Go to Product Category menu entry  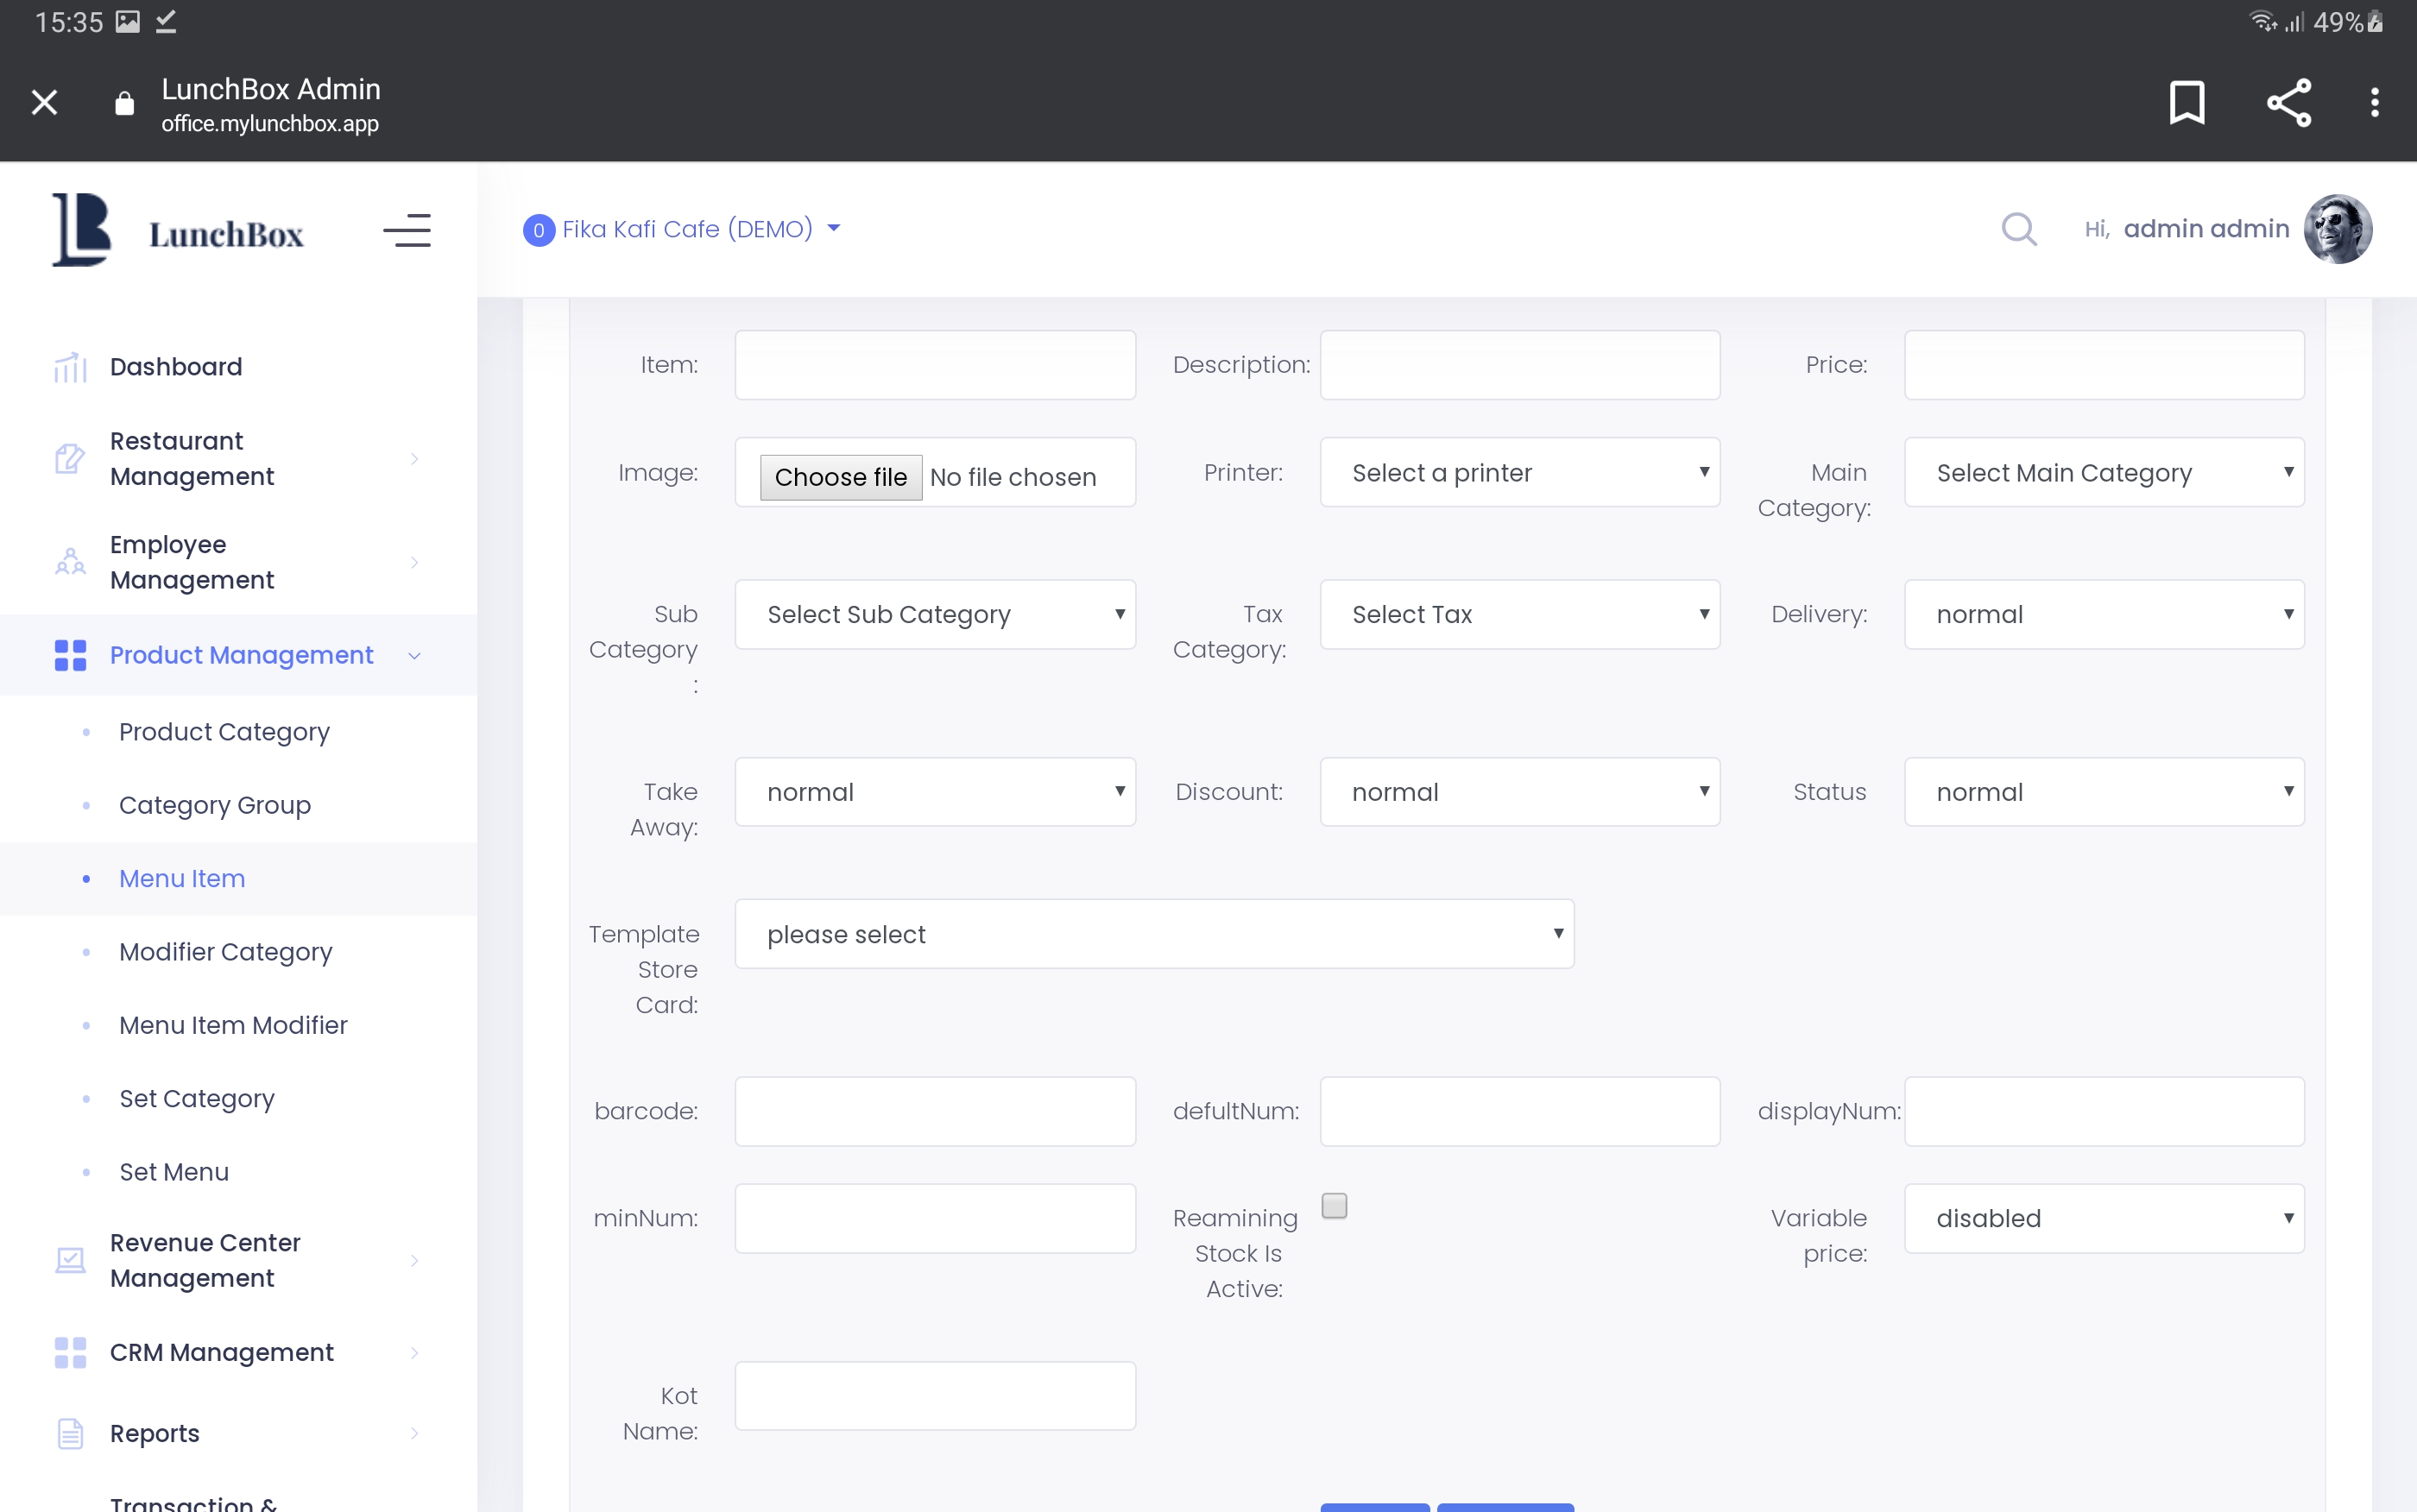[224, 732]
